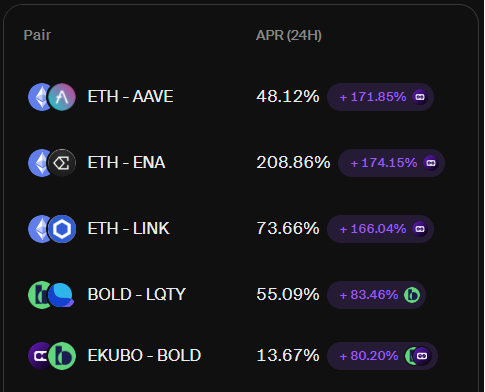Open the ETH - AAVE pair
The image size is (485, 392).
pos(130,97)
